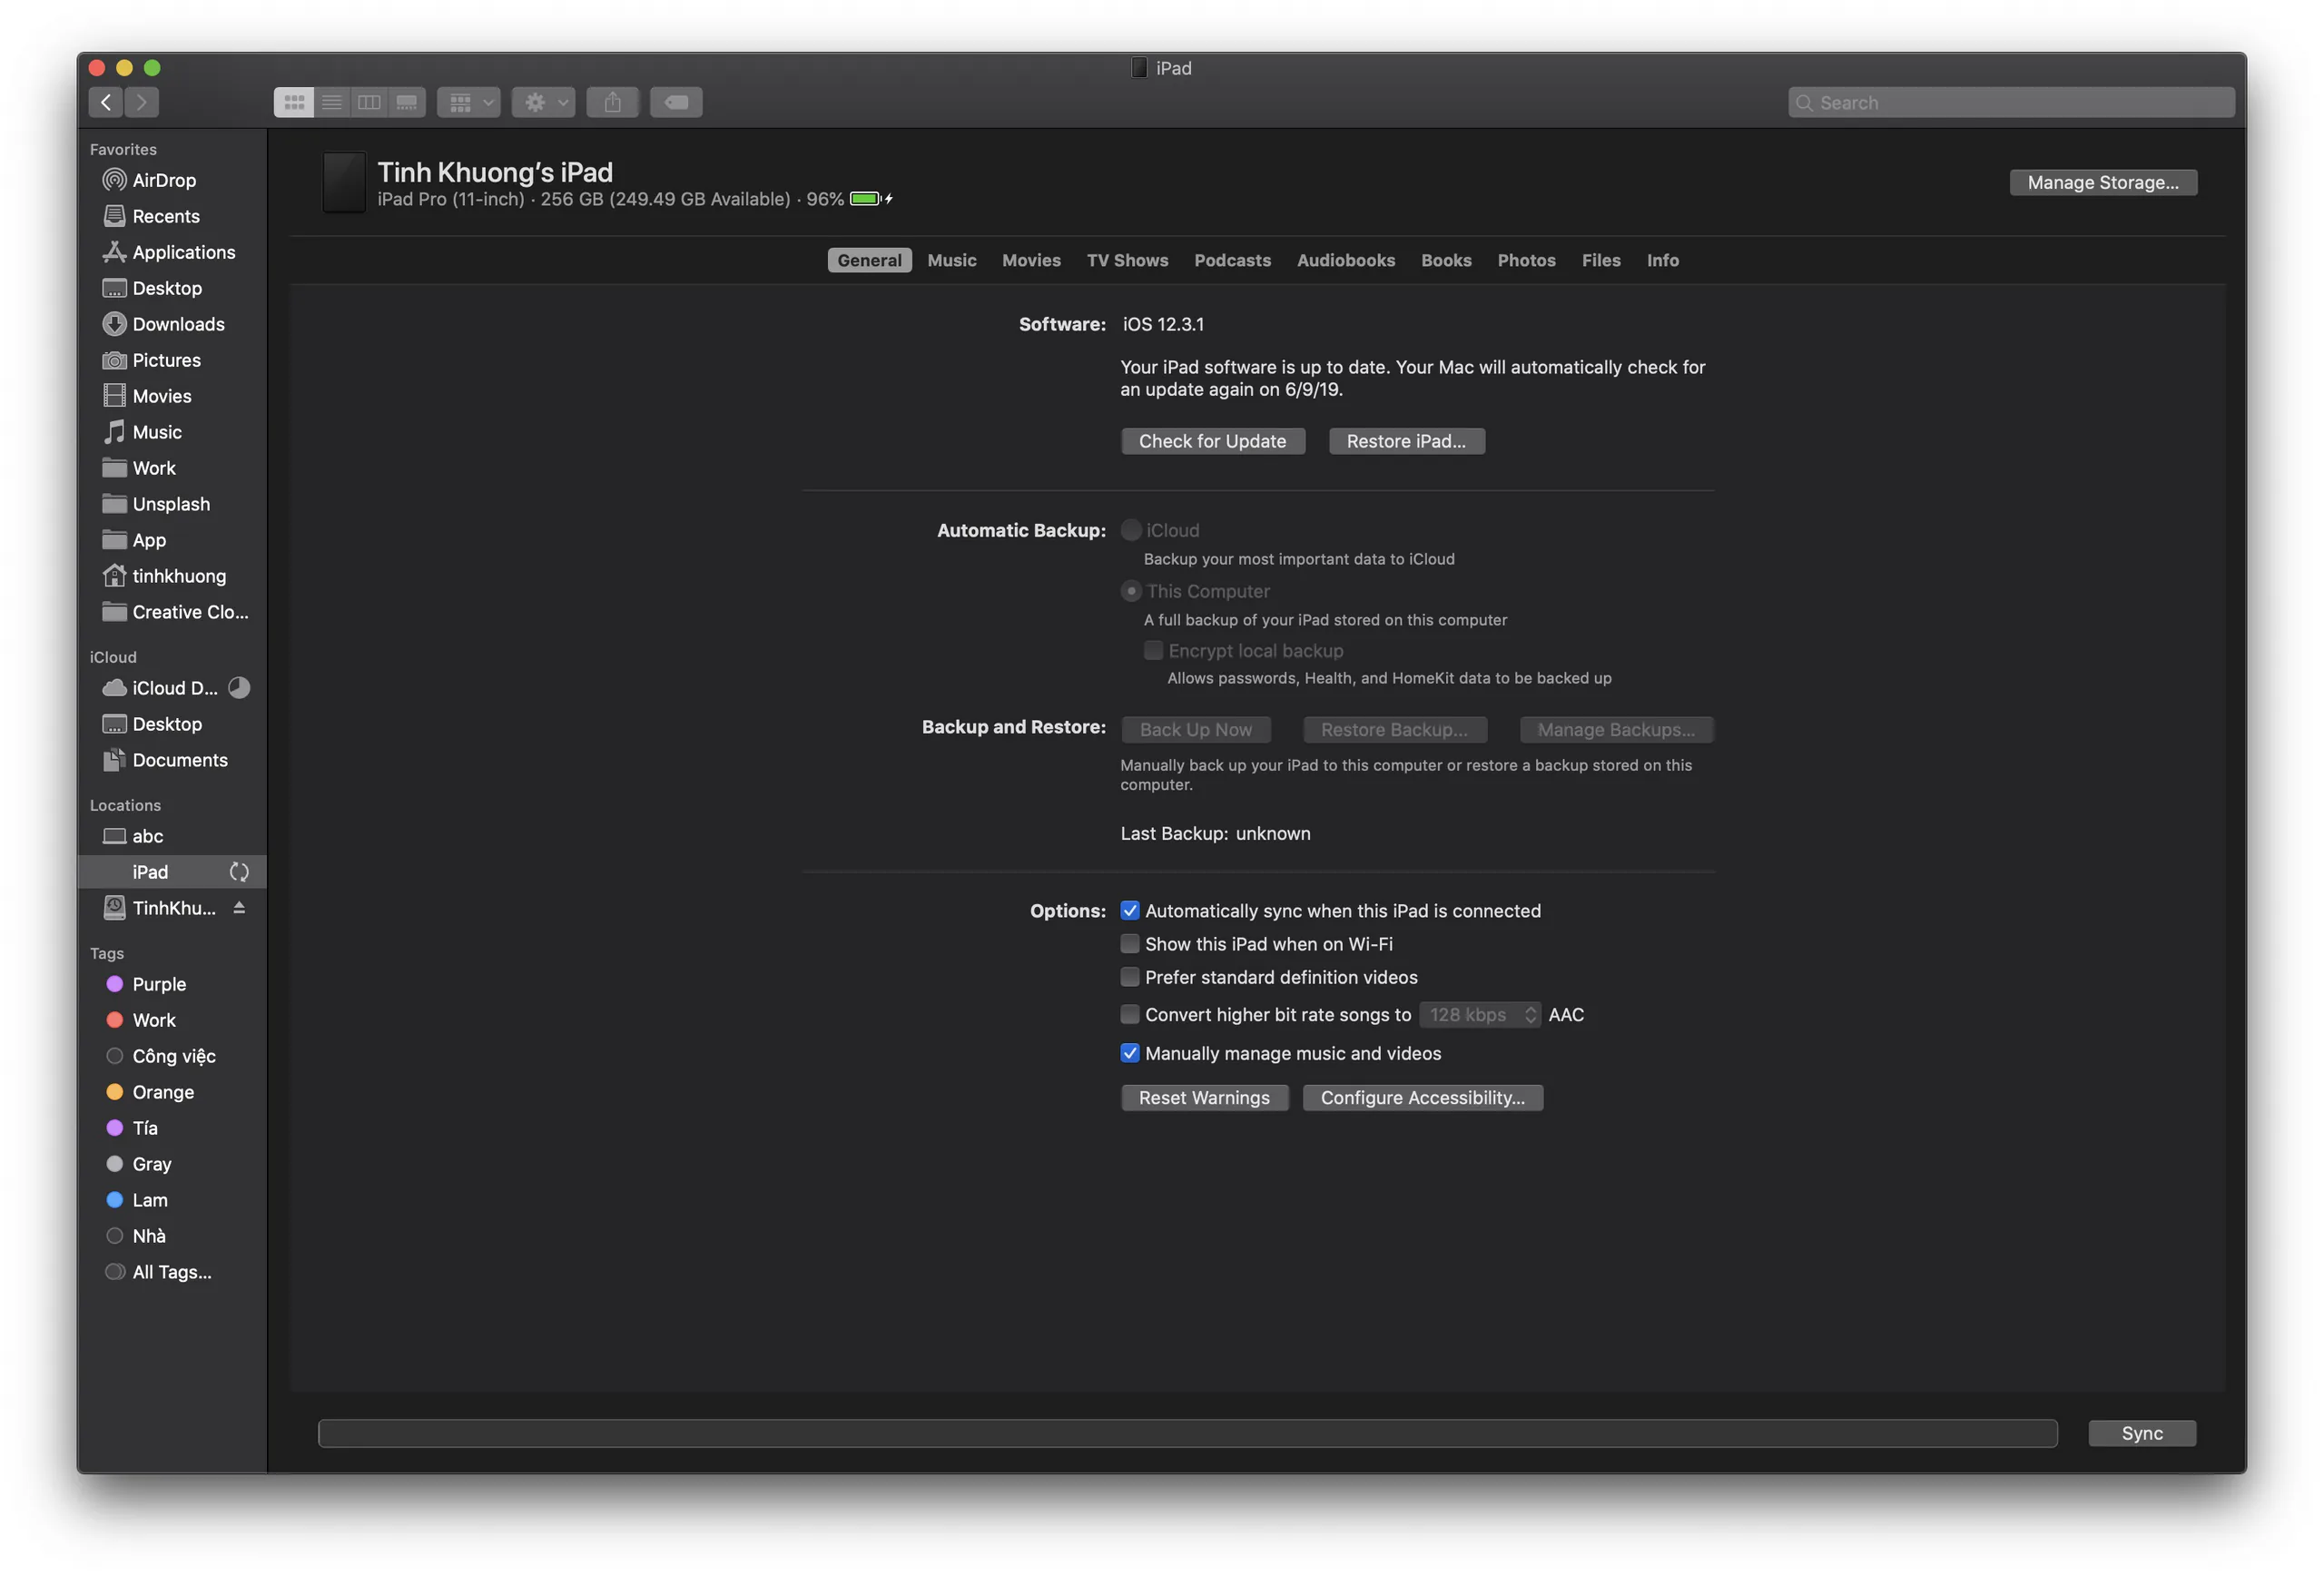Click the iPad sync progress icon in sidebar

(x=239, y=872)
